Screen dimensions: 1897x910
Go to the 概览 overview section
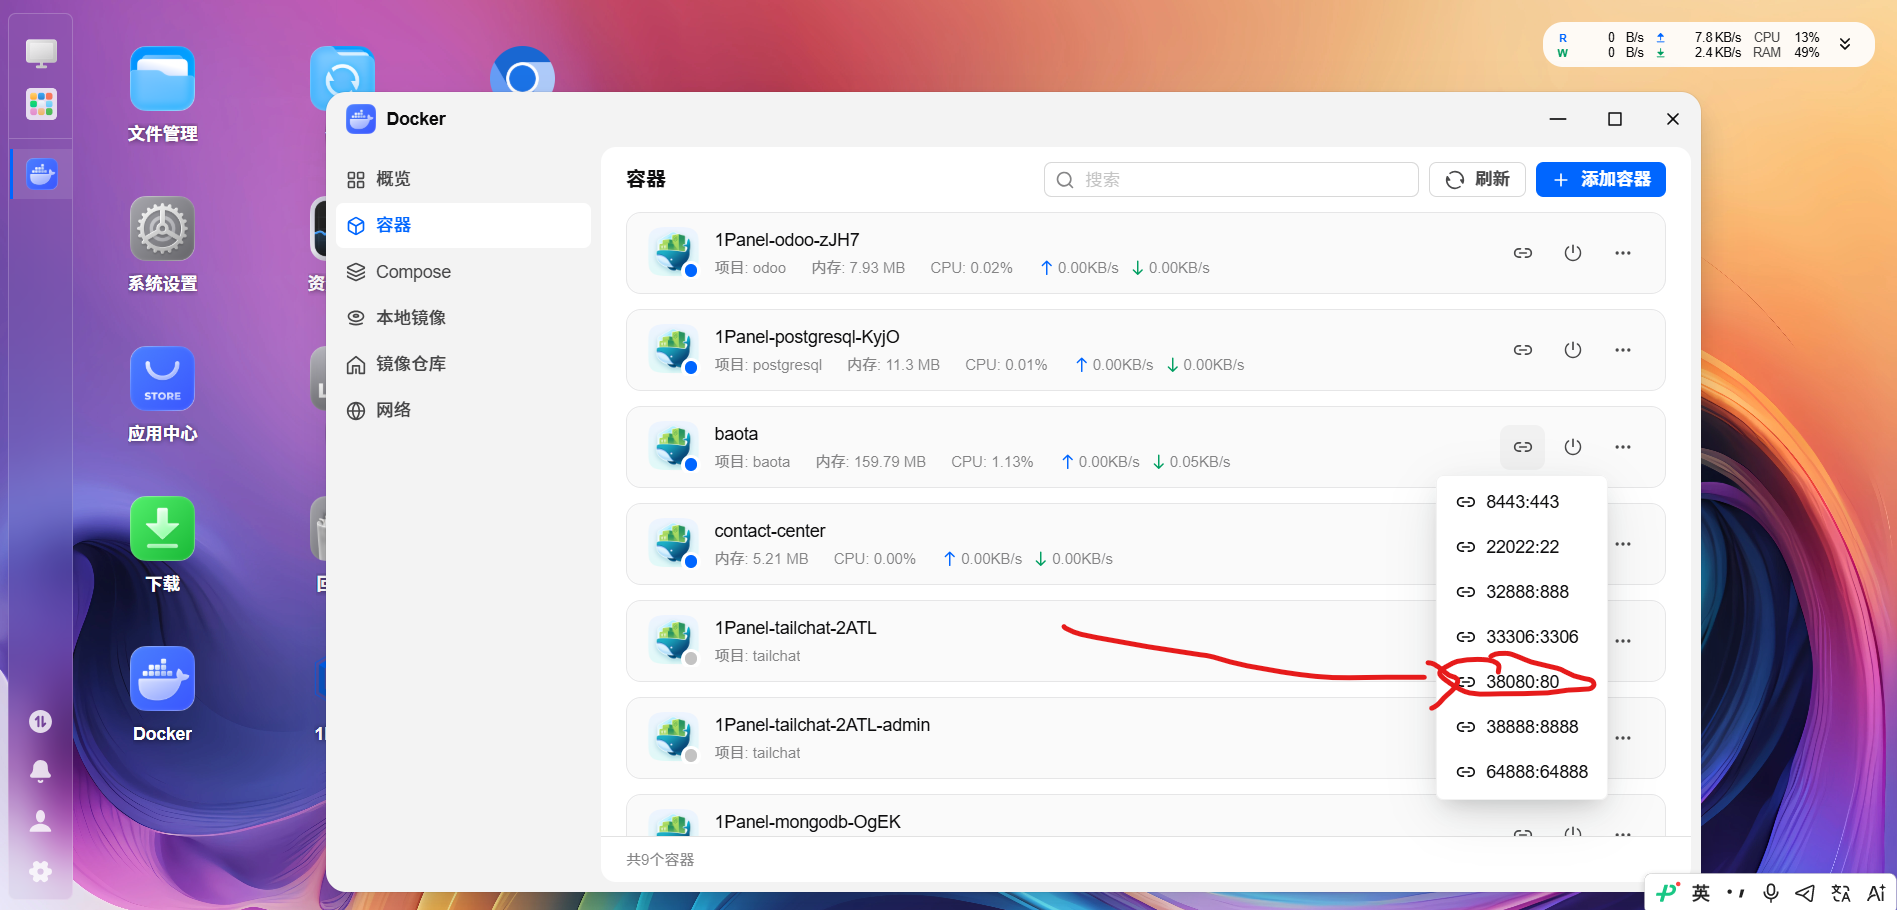[464, 179]
